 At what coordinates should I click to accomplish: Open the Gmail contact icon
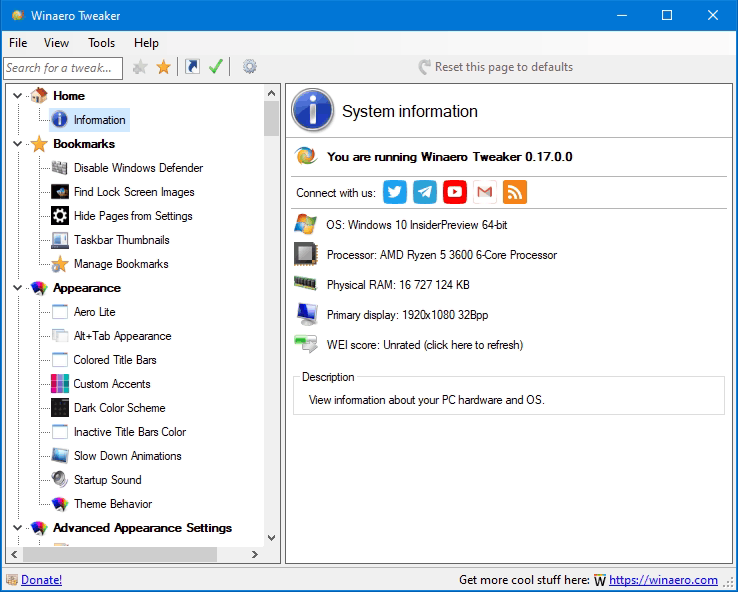pos(485,192)
